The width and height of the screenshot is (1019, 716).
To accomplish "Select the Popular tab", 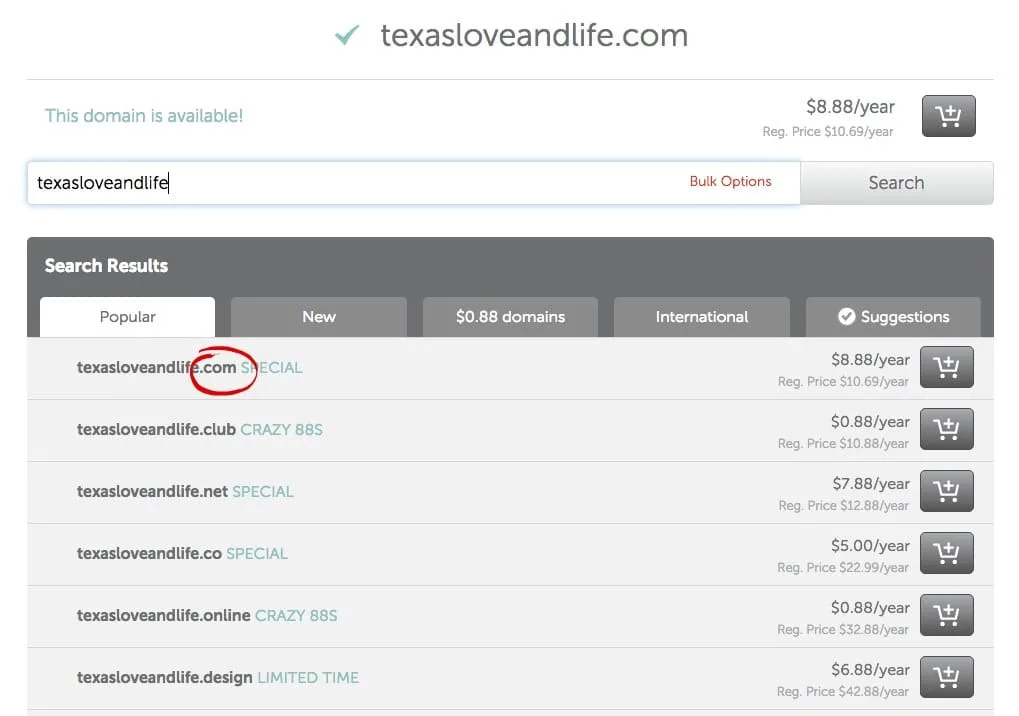I will pyautogui.click(x=127, y=316).
